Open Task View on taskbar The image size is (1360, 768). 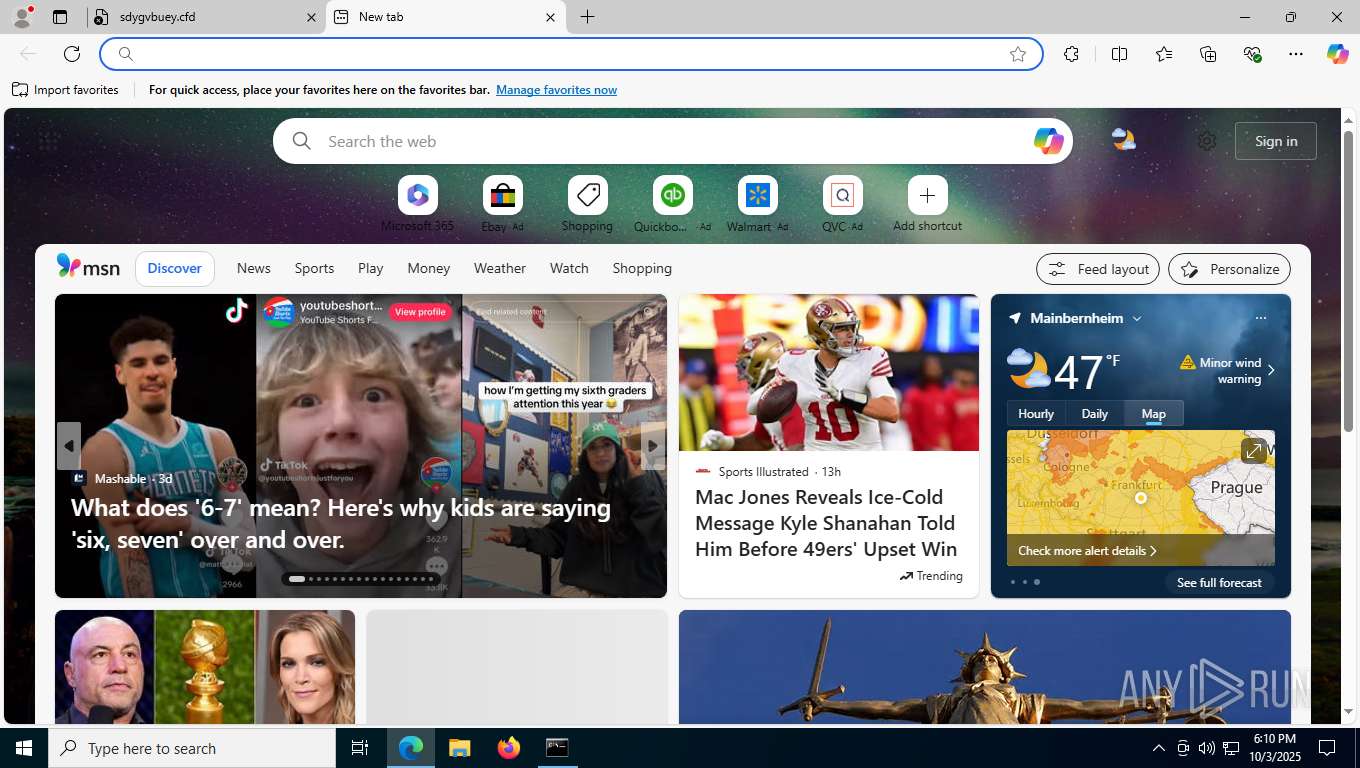(x=360, y=747)
